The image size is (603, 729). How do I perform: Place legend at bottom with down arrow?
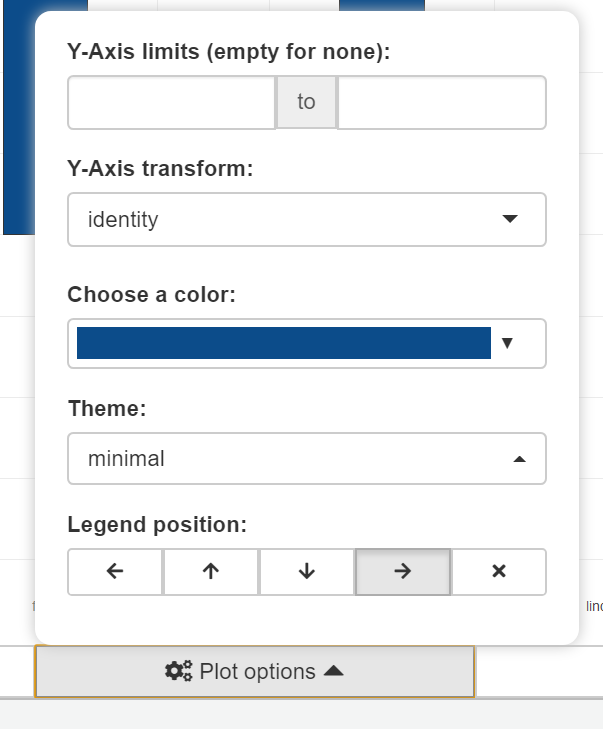(307, 572)
